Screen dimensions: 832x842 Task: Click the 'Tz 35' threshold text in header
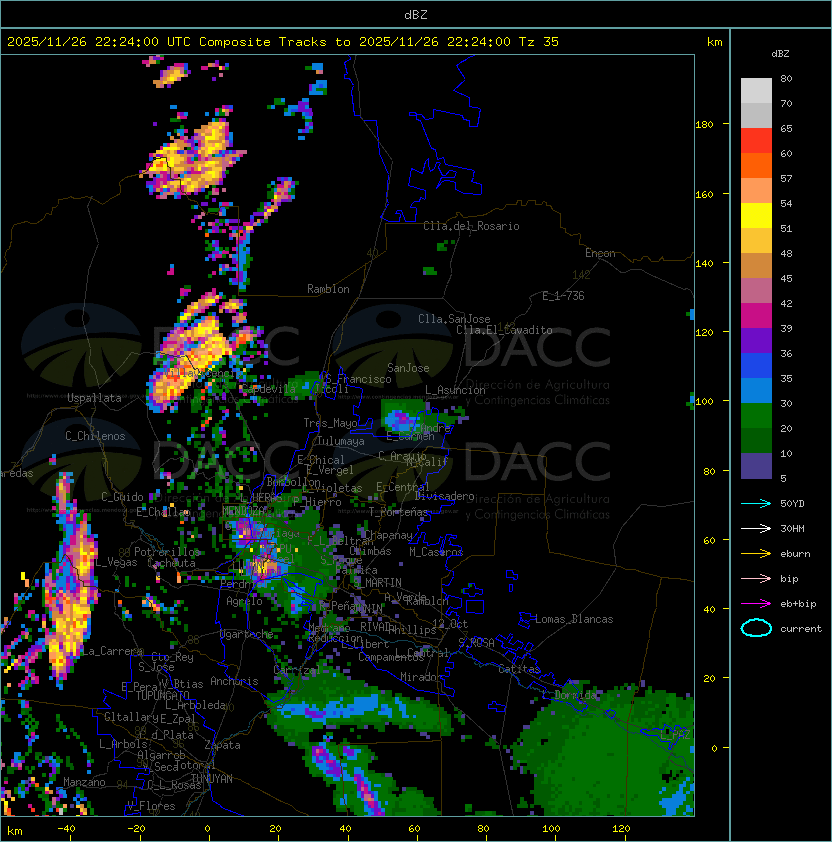(539, 42)
